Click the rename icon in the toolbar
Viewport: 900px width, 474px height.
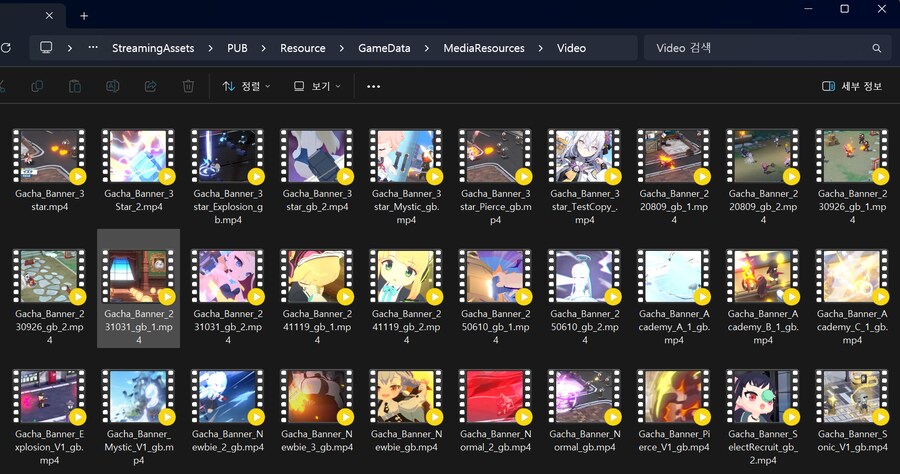click(x=112, y=86)
